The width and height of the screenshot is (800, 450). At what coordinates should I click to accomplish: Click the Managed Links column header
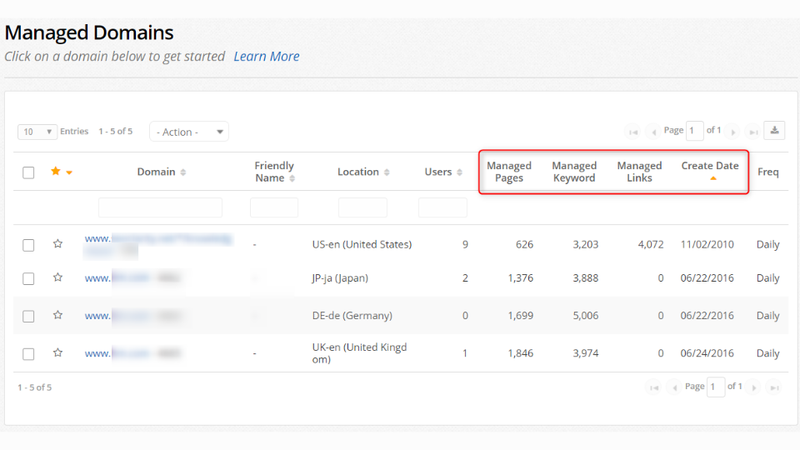[639, 172]
